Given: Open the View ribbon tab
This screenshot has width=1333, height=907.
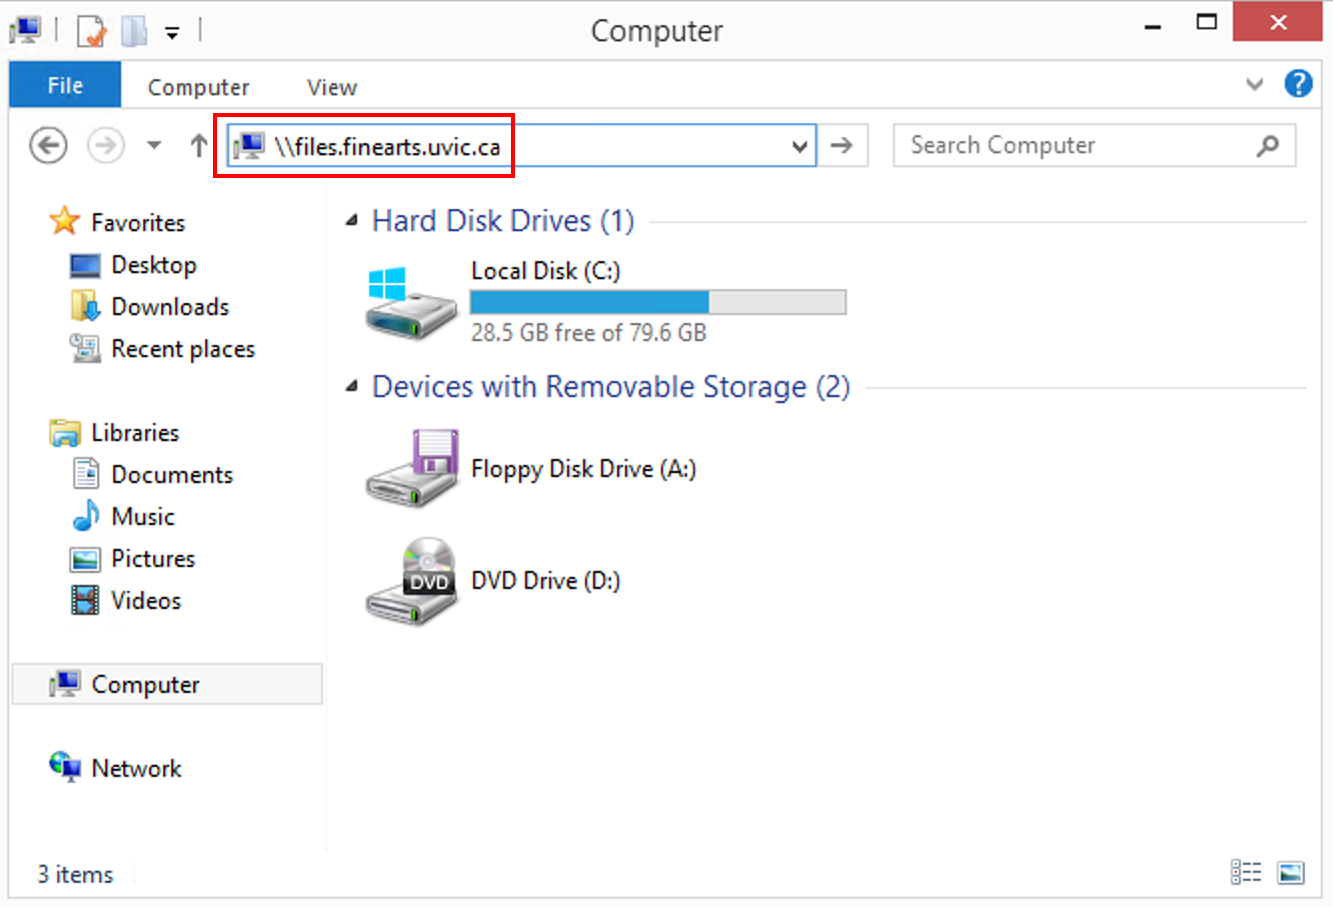Looking at the screenshot, I should 330,87.
